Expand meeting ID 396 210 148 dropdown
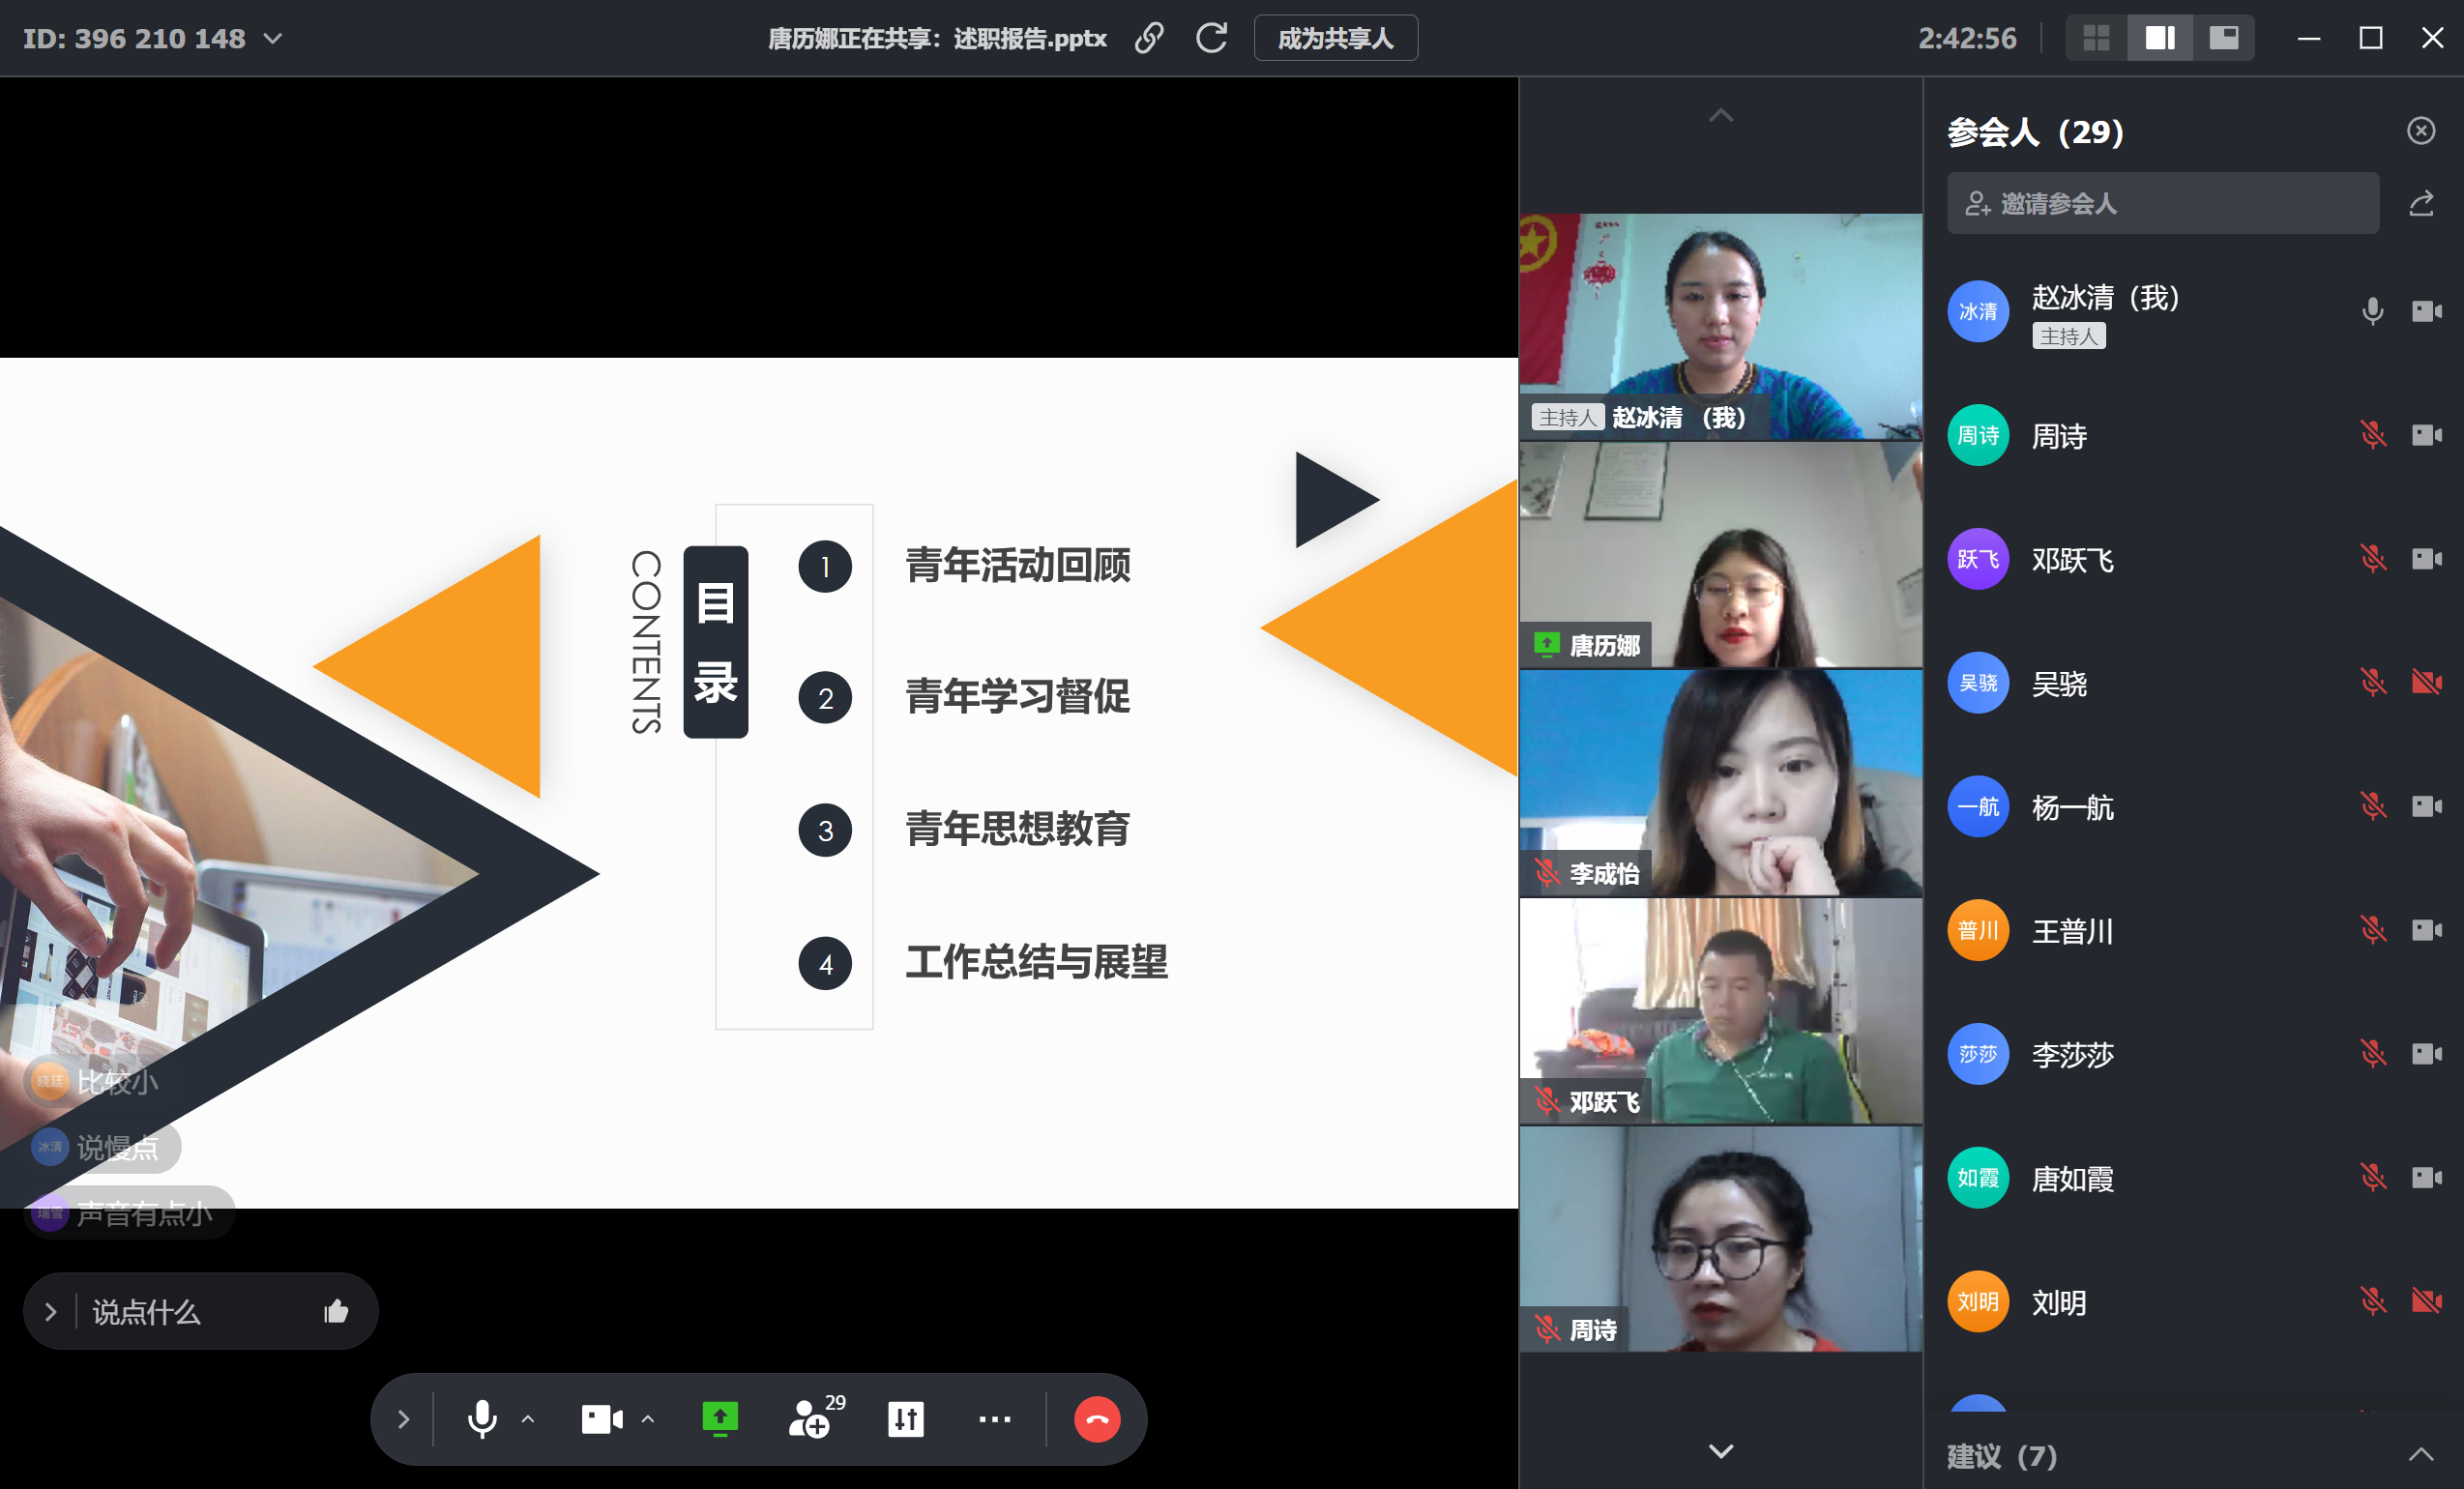2464x1489 pixels. pyautogui.click(x=273, y=39)
